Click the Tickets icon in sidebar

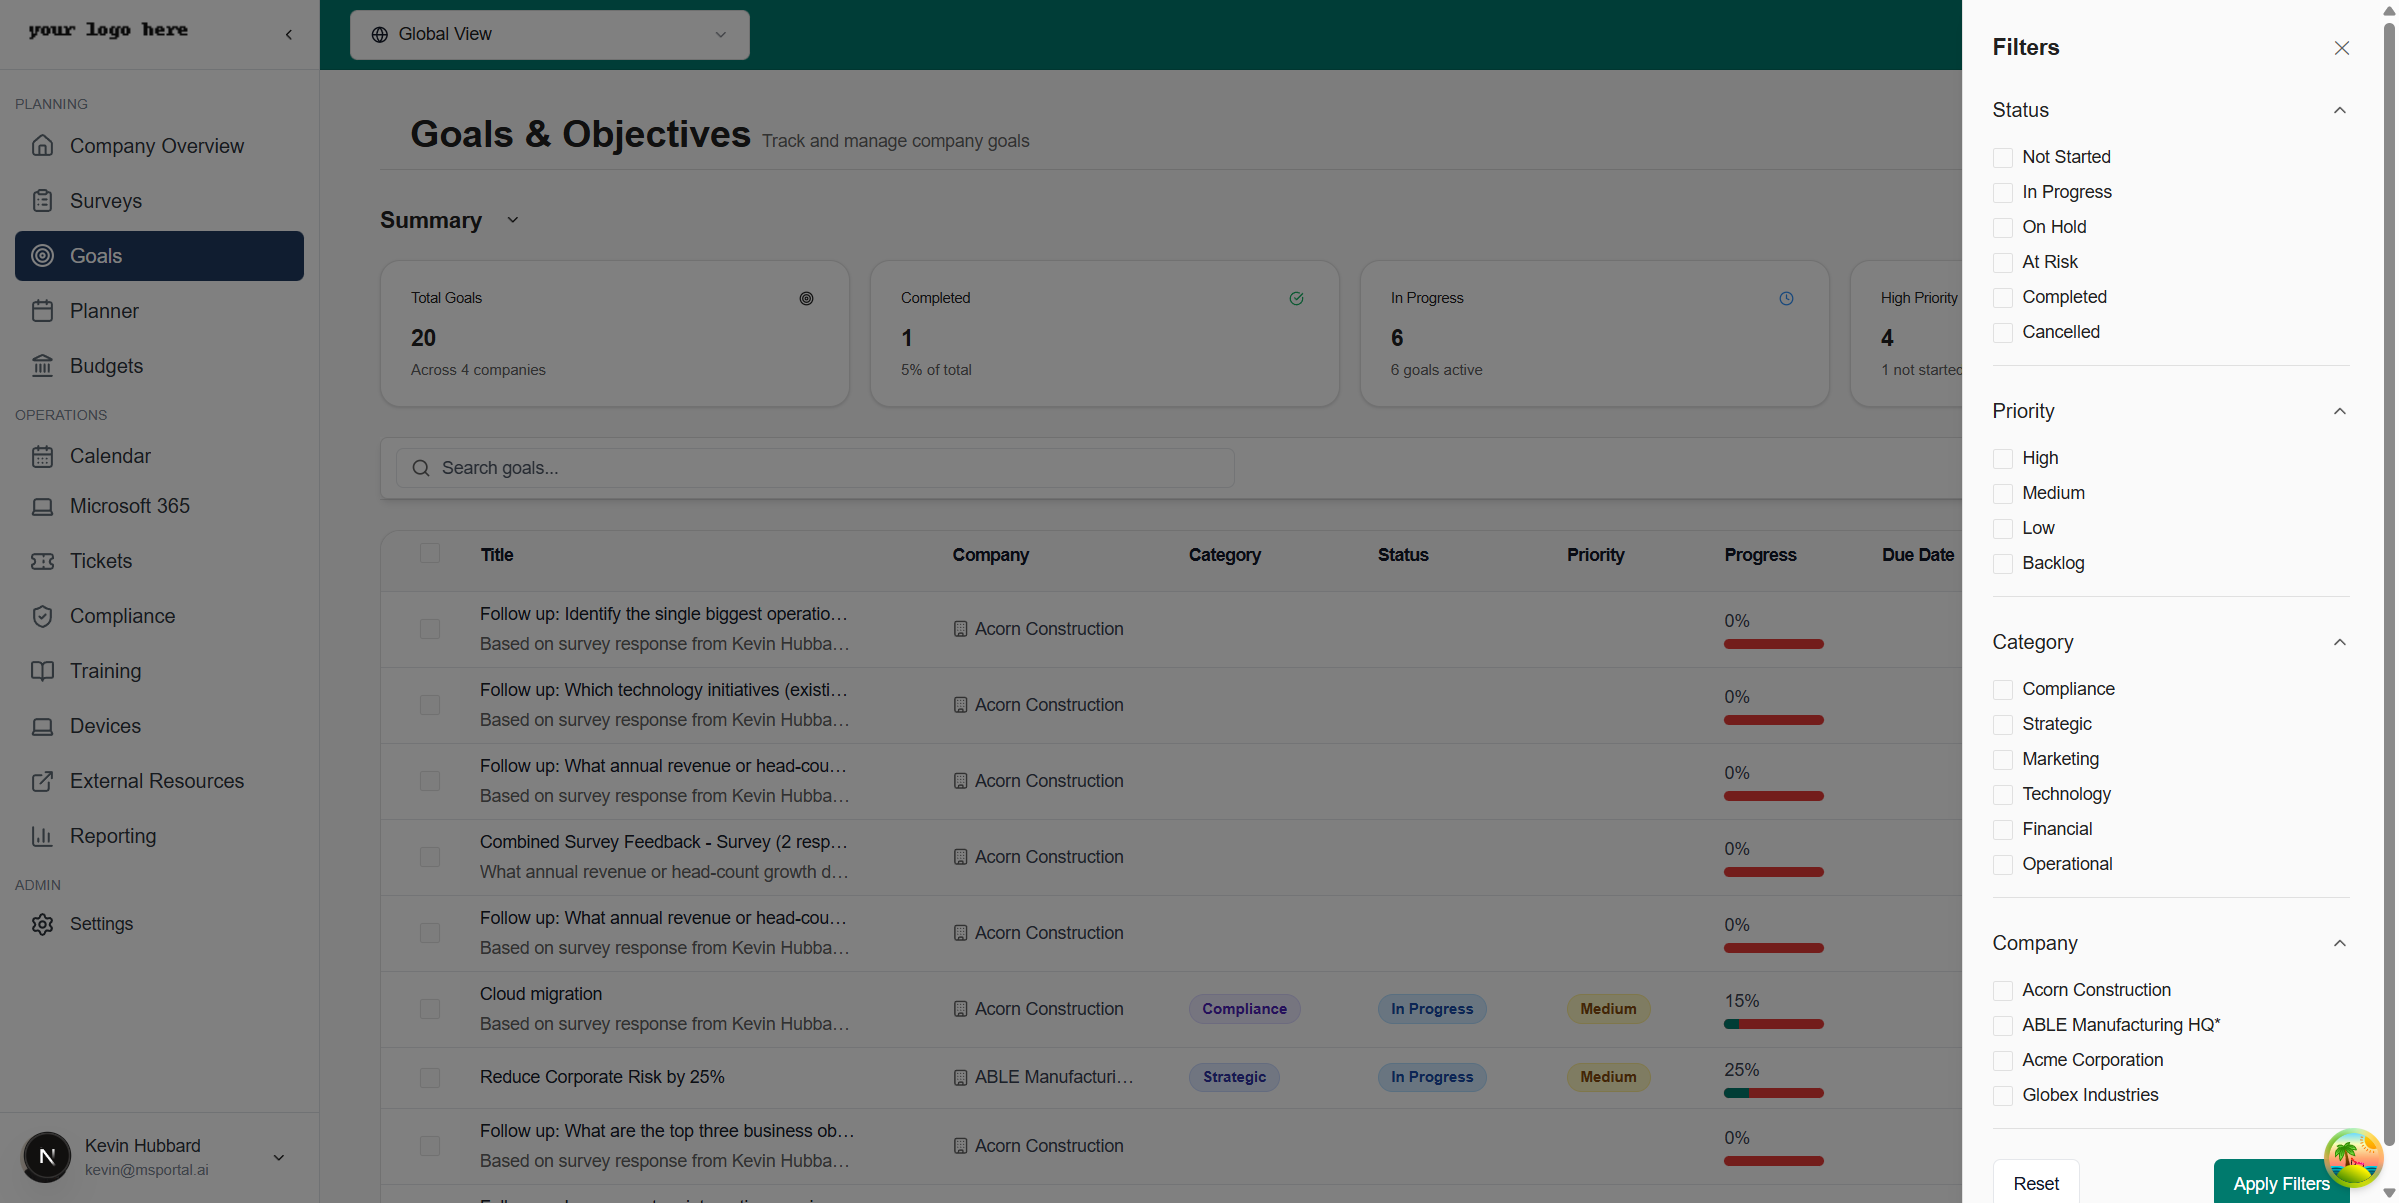pyautogui.click(x=42, y=561)
